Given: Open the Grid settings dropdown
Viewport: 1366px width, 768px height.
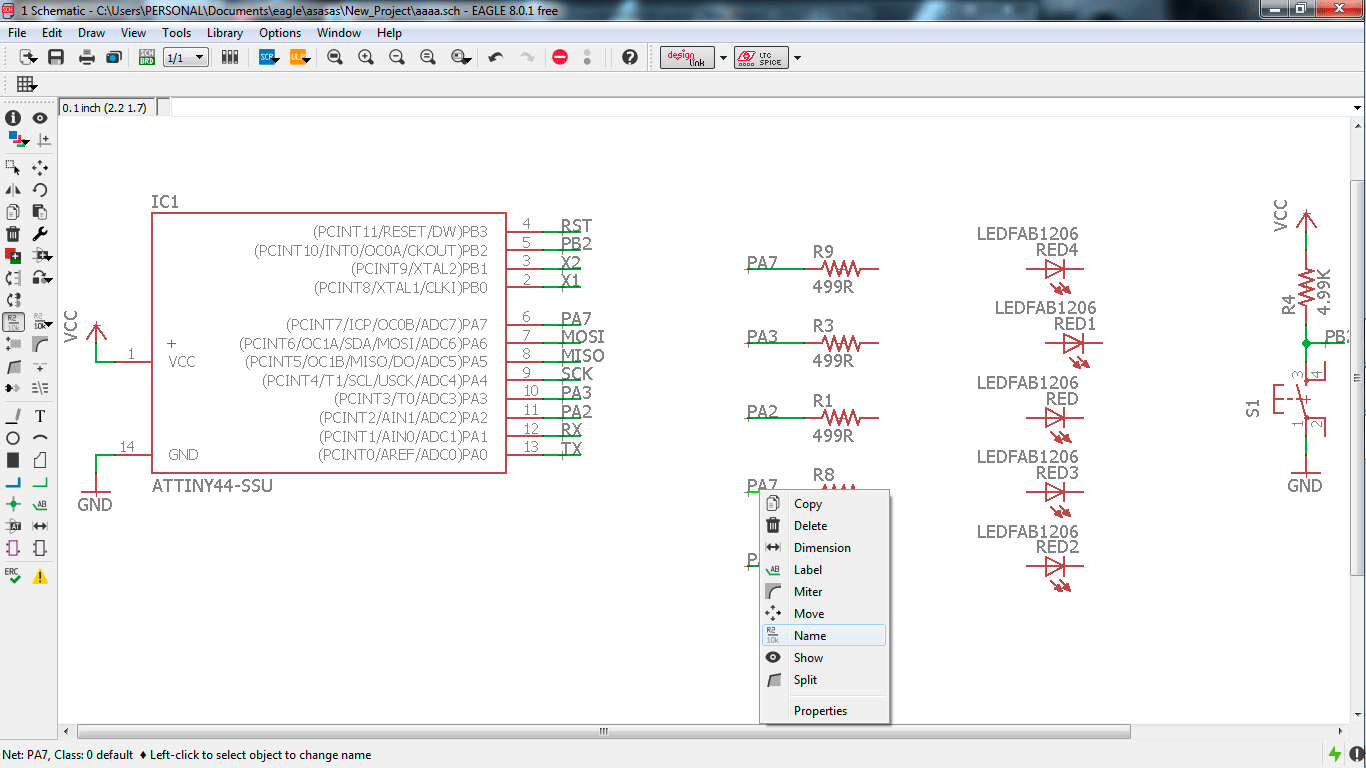Looking at the screenshot, I should 27,85.
